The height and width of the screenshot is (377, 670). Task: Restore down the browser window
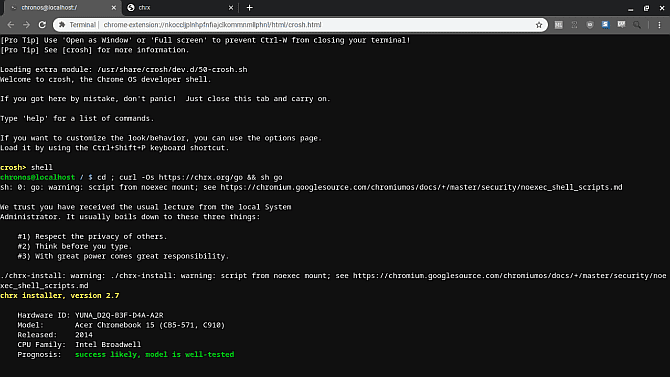(646, 8)
